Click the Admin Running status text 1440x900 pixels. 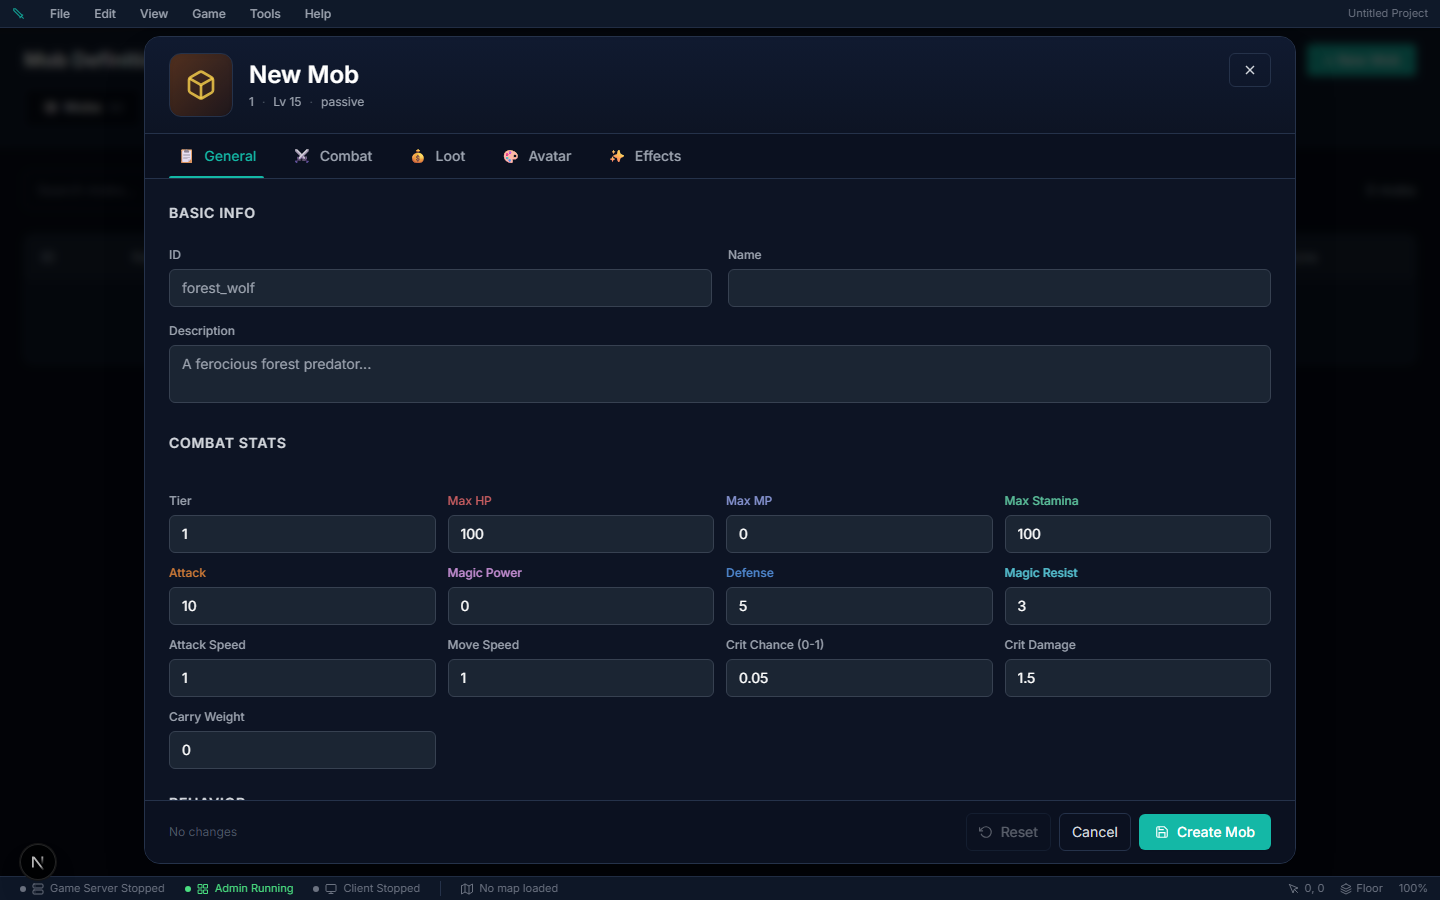[x=254, y=889]
